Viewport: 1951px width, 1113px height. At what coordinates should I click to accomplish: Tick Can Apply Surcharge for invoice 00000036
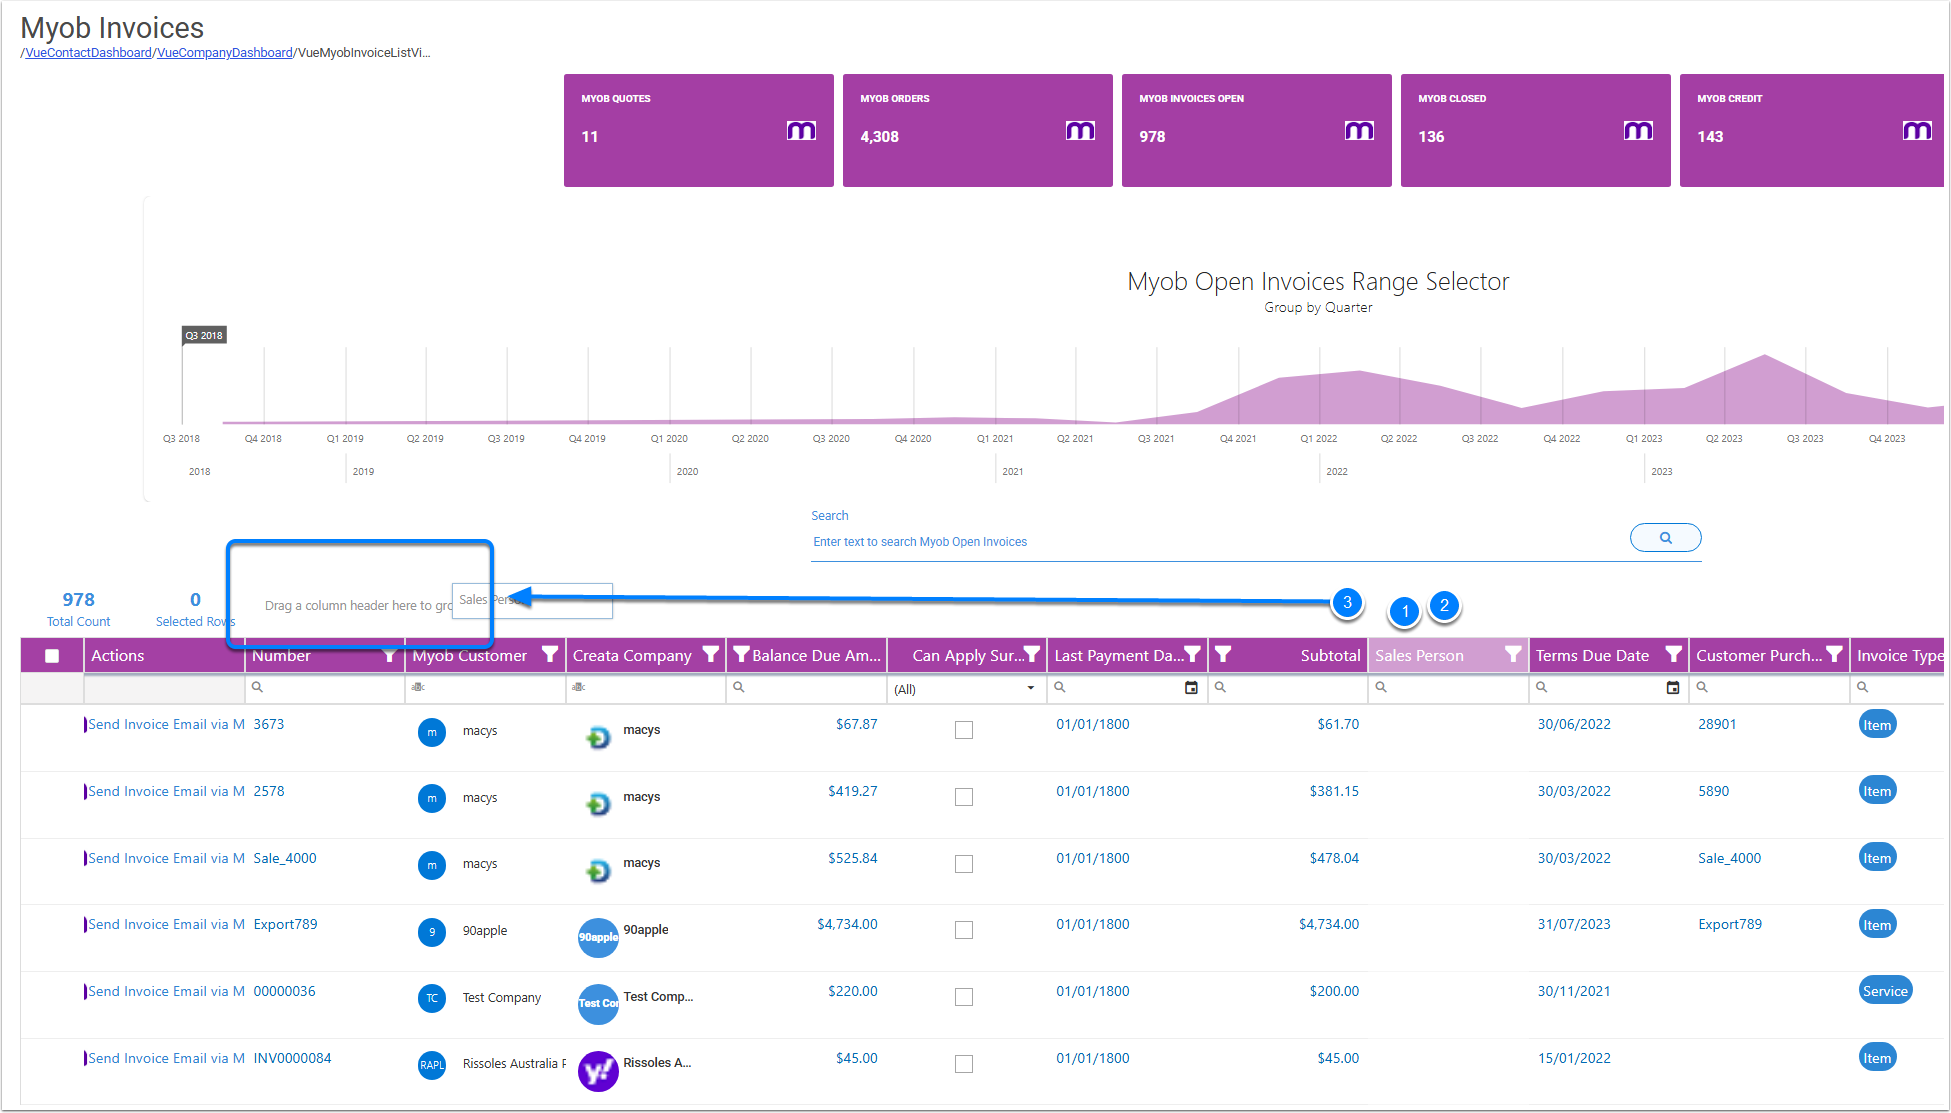[x=964, y=997]
